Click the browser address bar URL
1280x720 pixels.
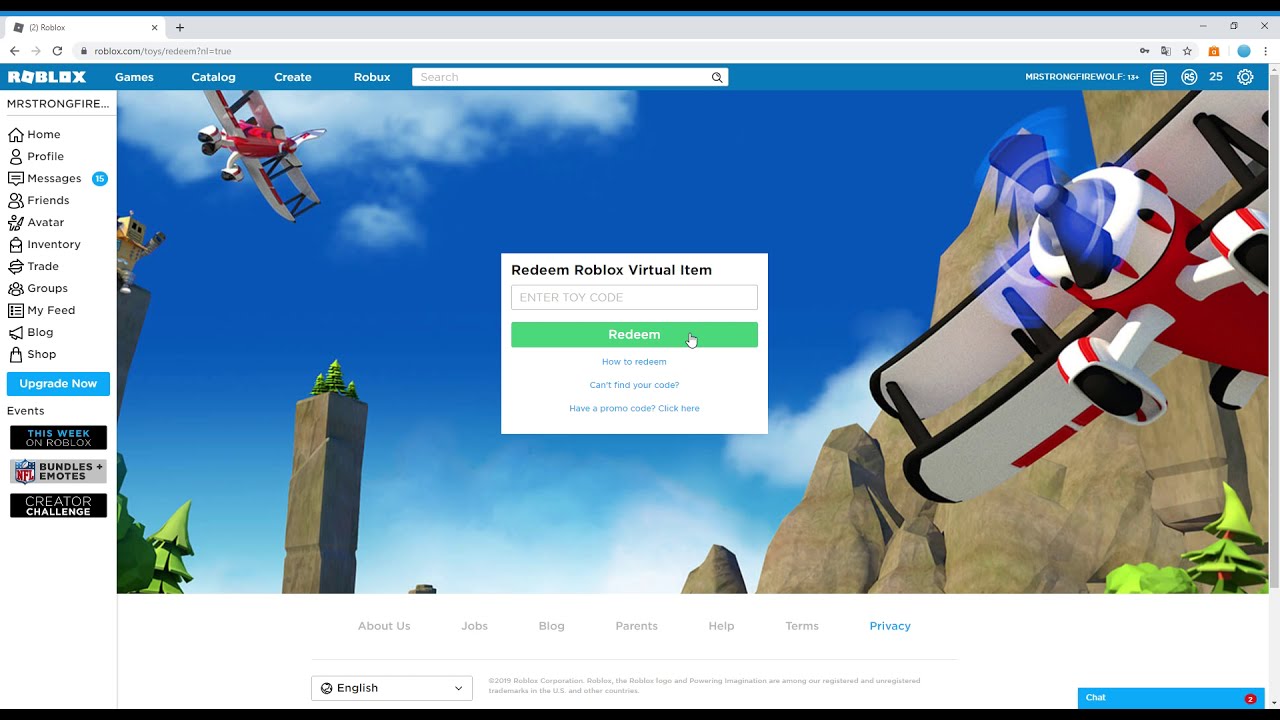163,51
